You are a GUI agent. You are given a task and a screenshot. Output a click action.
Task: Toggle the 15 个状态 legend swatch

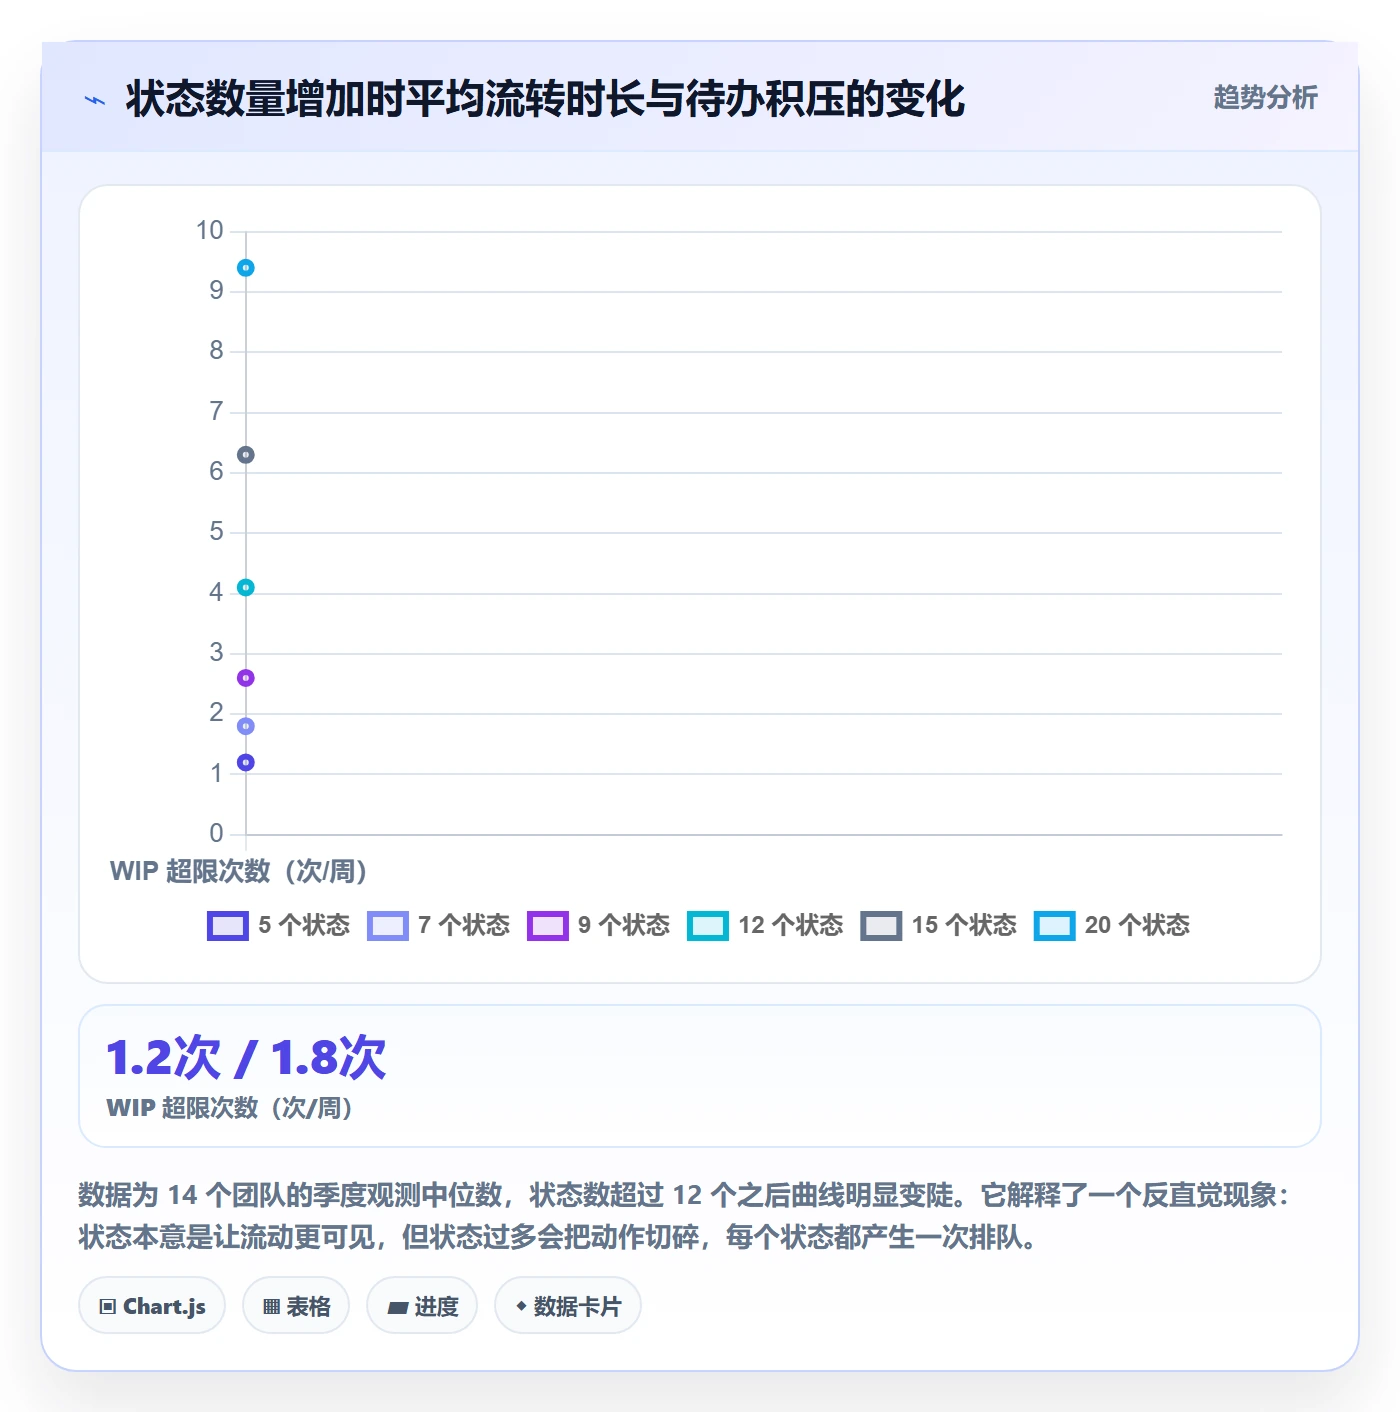coord(881,926)
